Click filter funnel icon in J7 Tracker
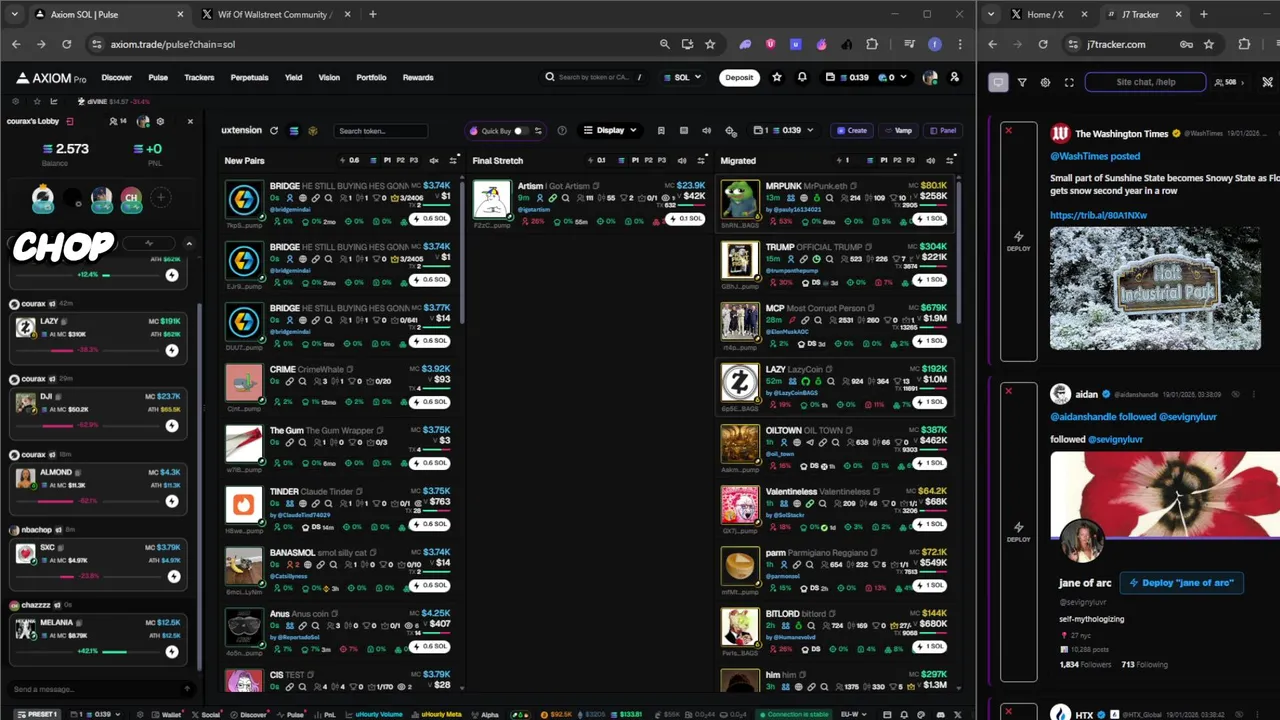The height and width of the screenshot is (720, 1280). 1022,82
